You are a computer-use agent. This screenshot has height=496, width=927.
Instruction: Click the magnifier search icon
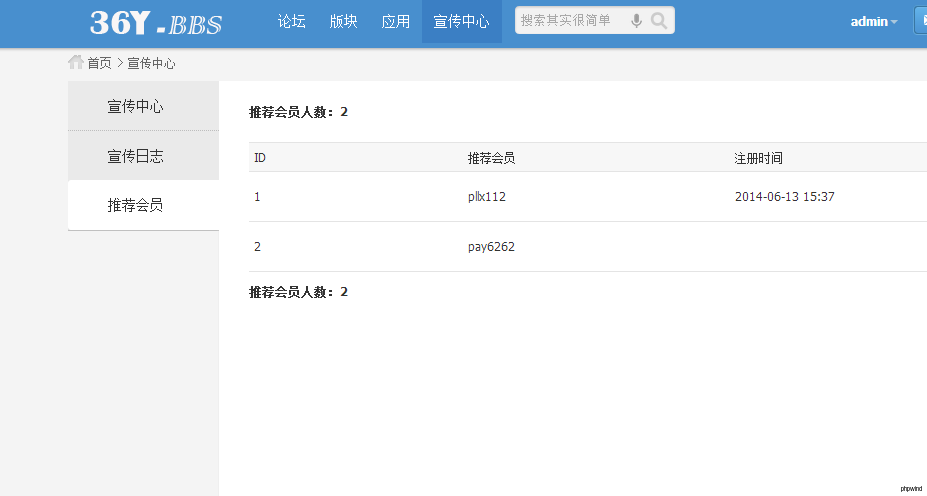(659, 21)
